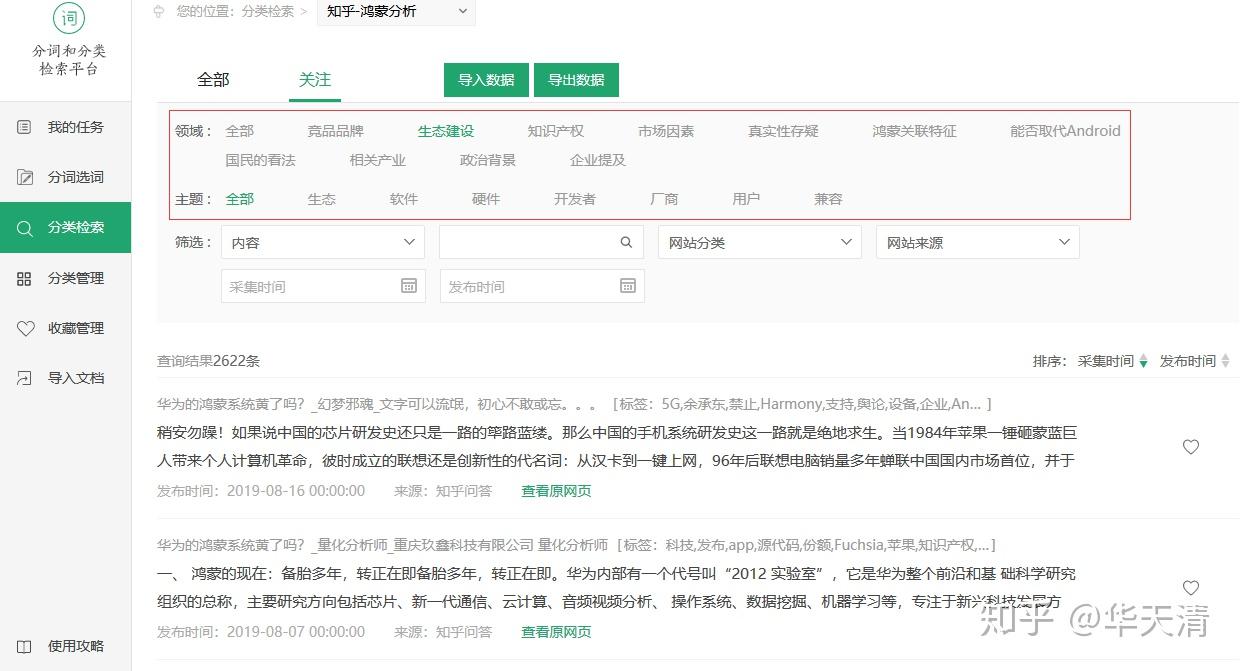The image size is (1241, 671).
Task: Open the 网站分类 dropdown
Action: pos(760,242)
